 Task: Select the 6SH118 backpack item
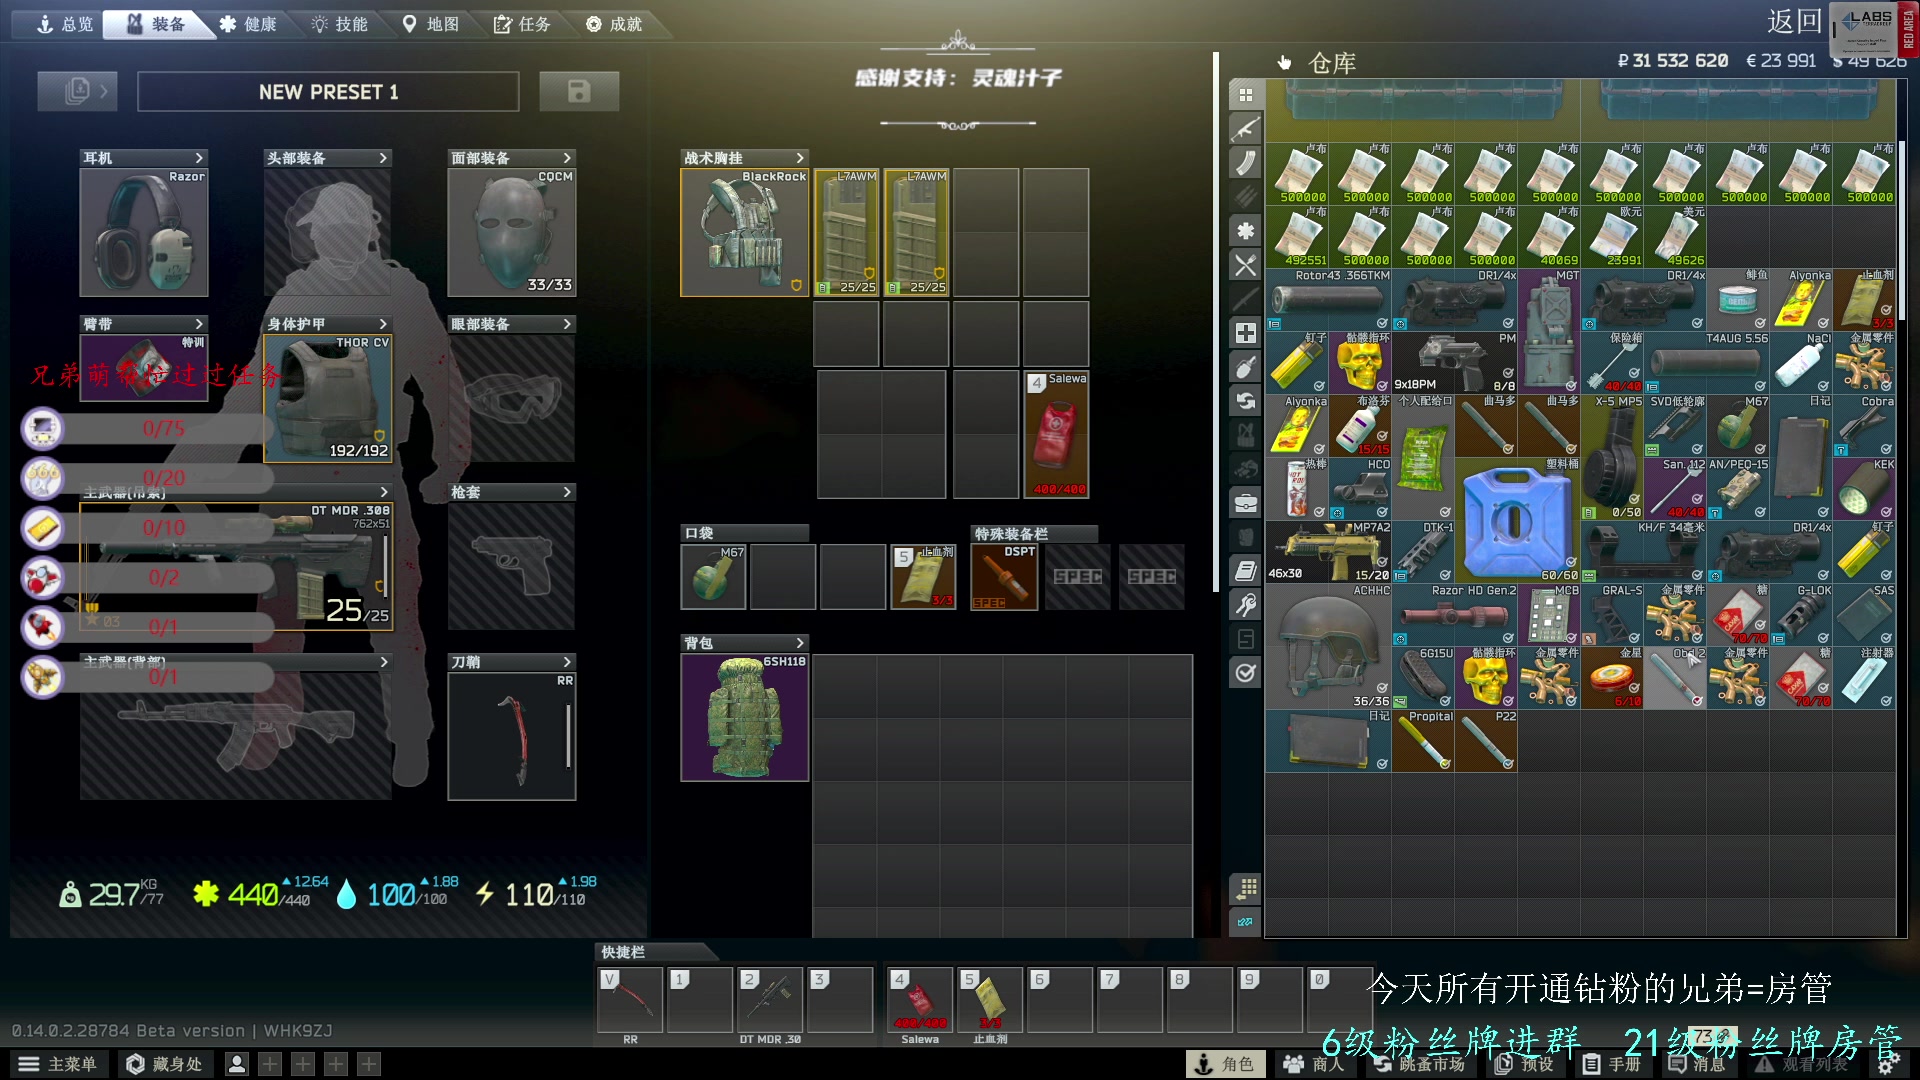[744, 717]
